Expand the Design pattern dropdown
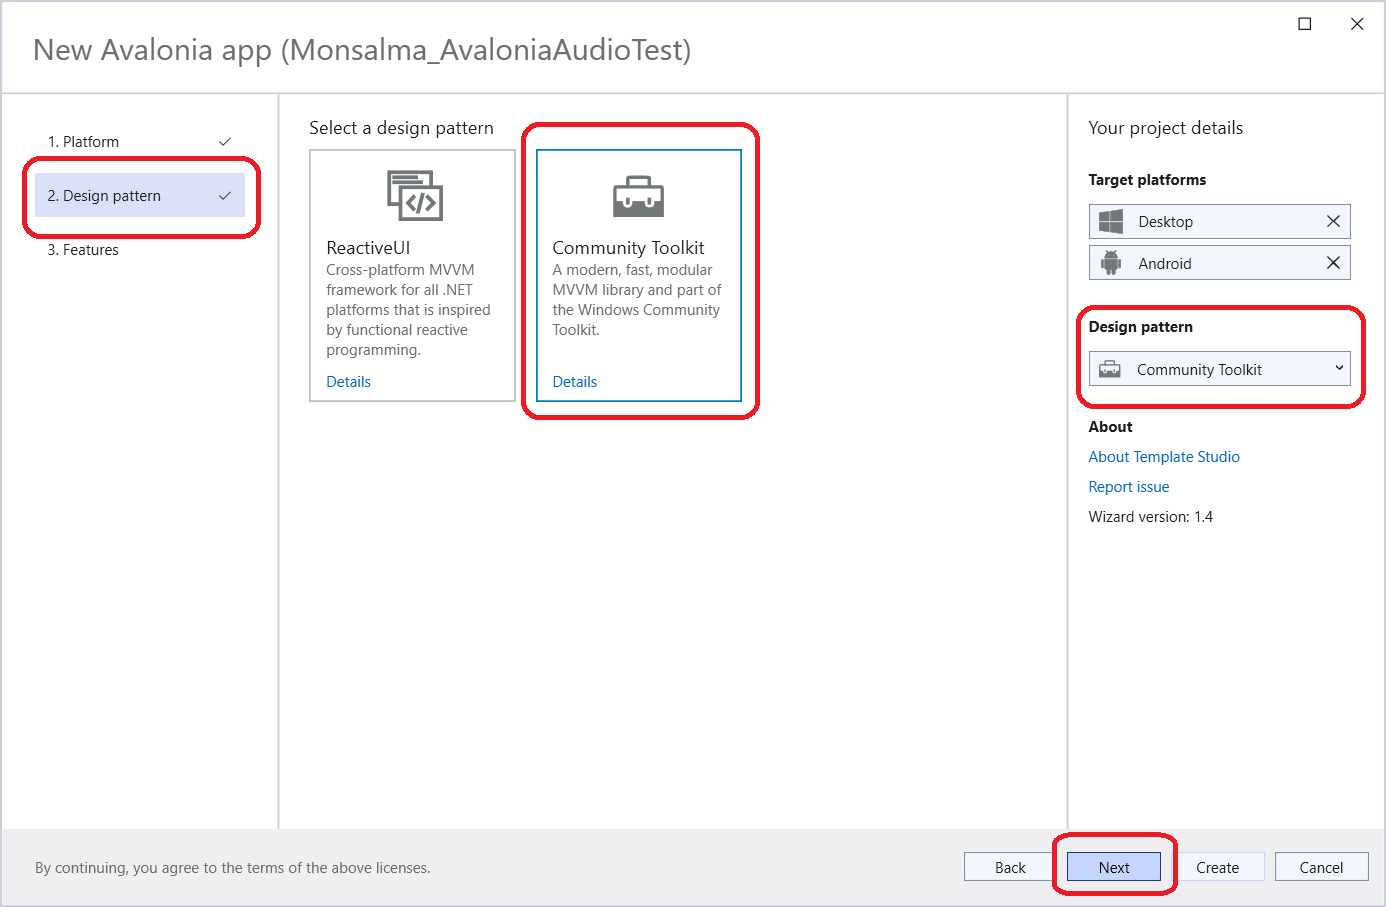 (1220, 369)
